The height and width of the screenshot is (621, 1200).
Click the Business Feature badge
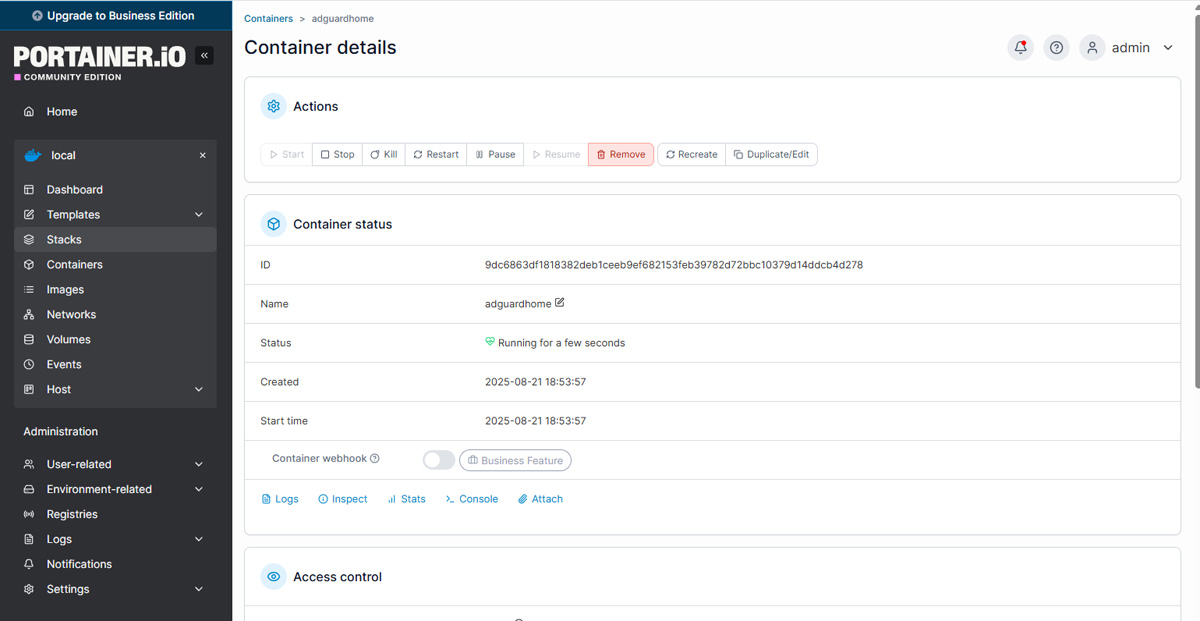515,460
